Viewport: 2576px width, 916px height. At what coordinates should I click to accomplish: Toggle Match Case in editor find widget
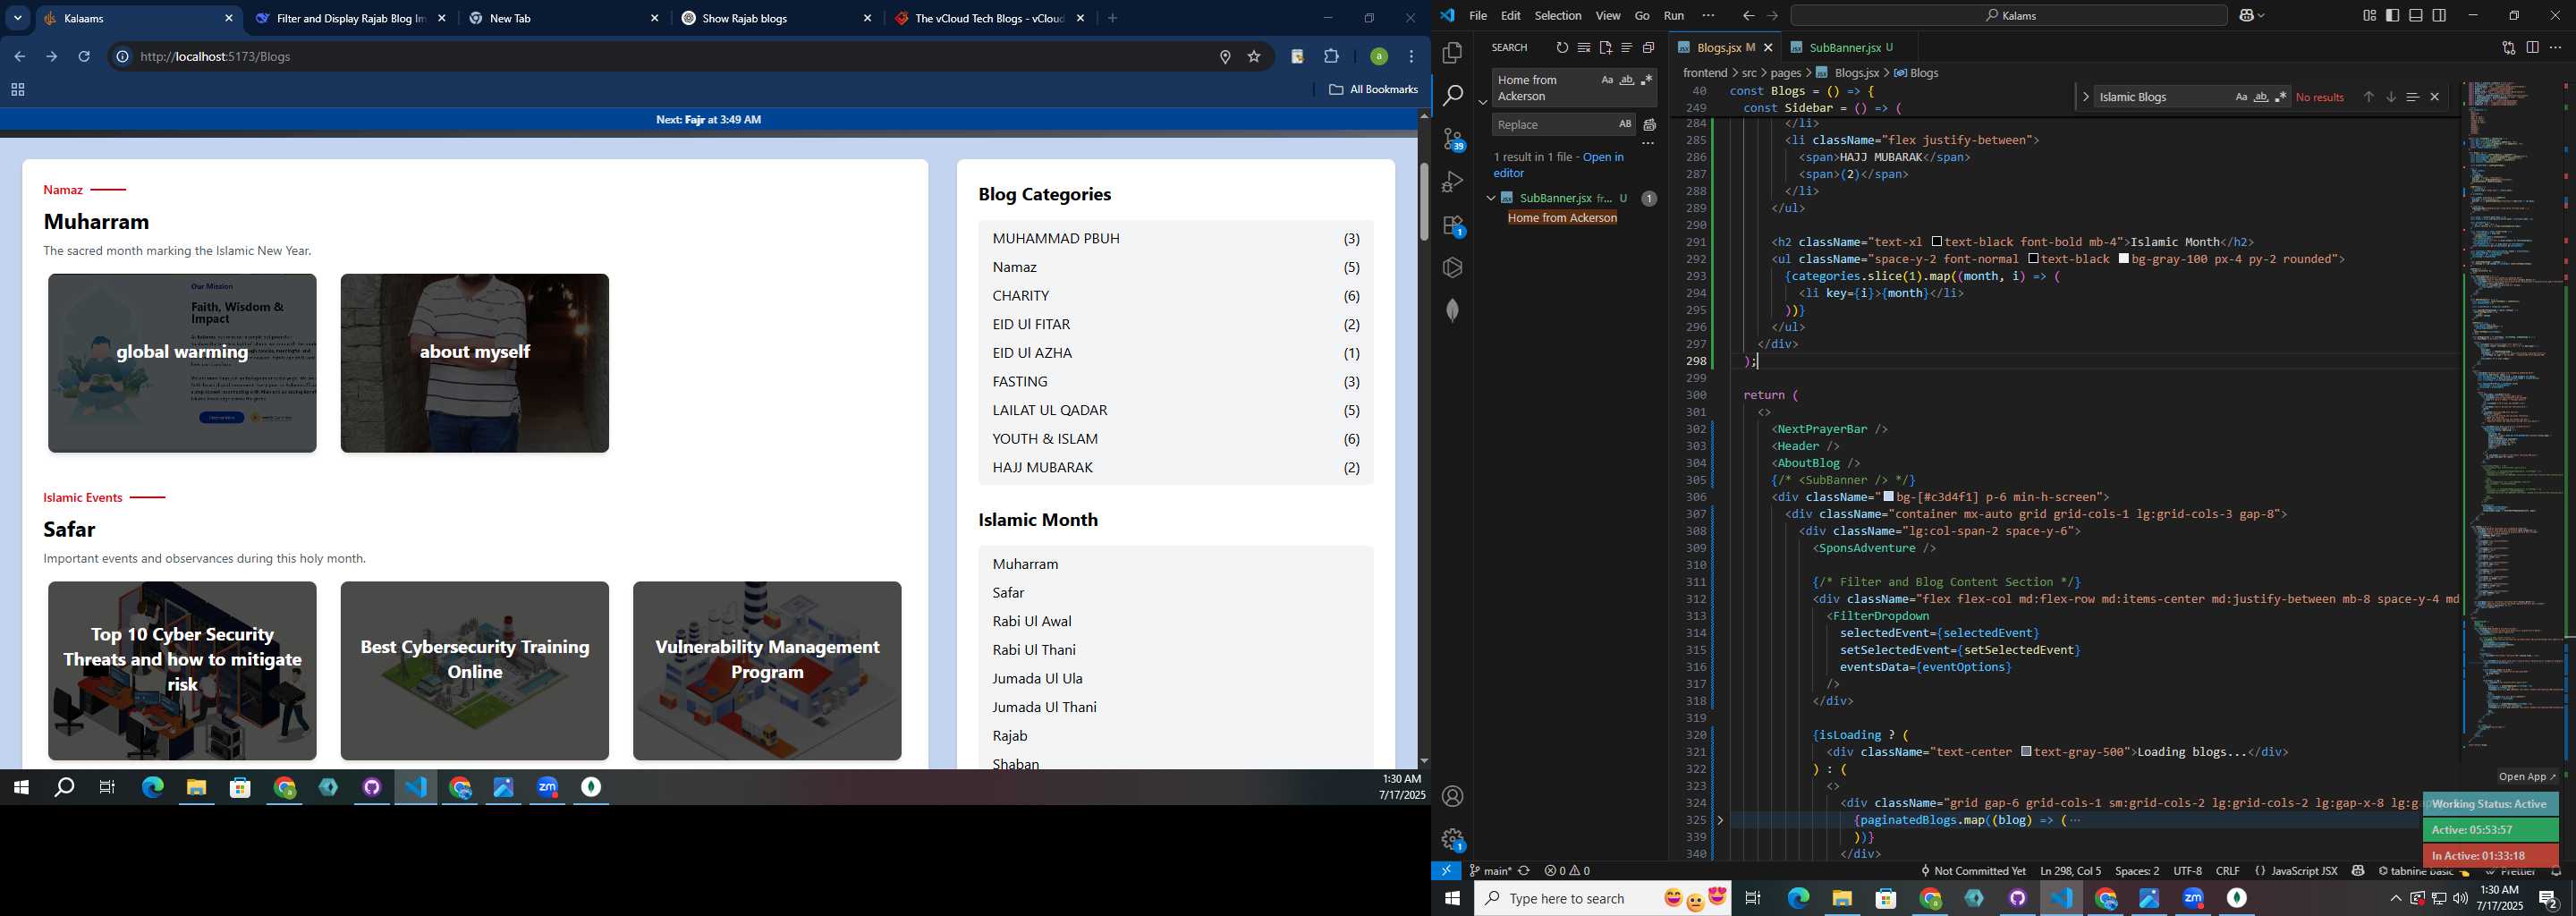click(x=2241, y=97)
